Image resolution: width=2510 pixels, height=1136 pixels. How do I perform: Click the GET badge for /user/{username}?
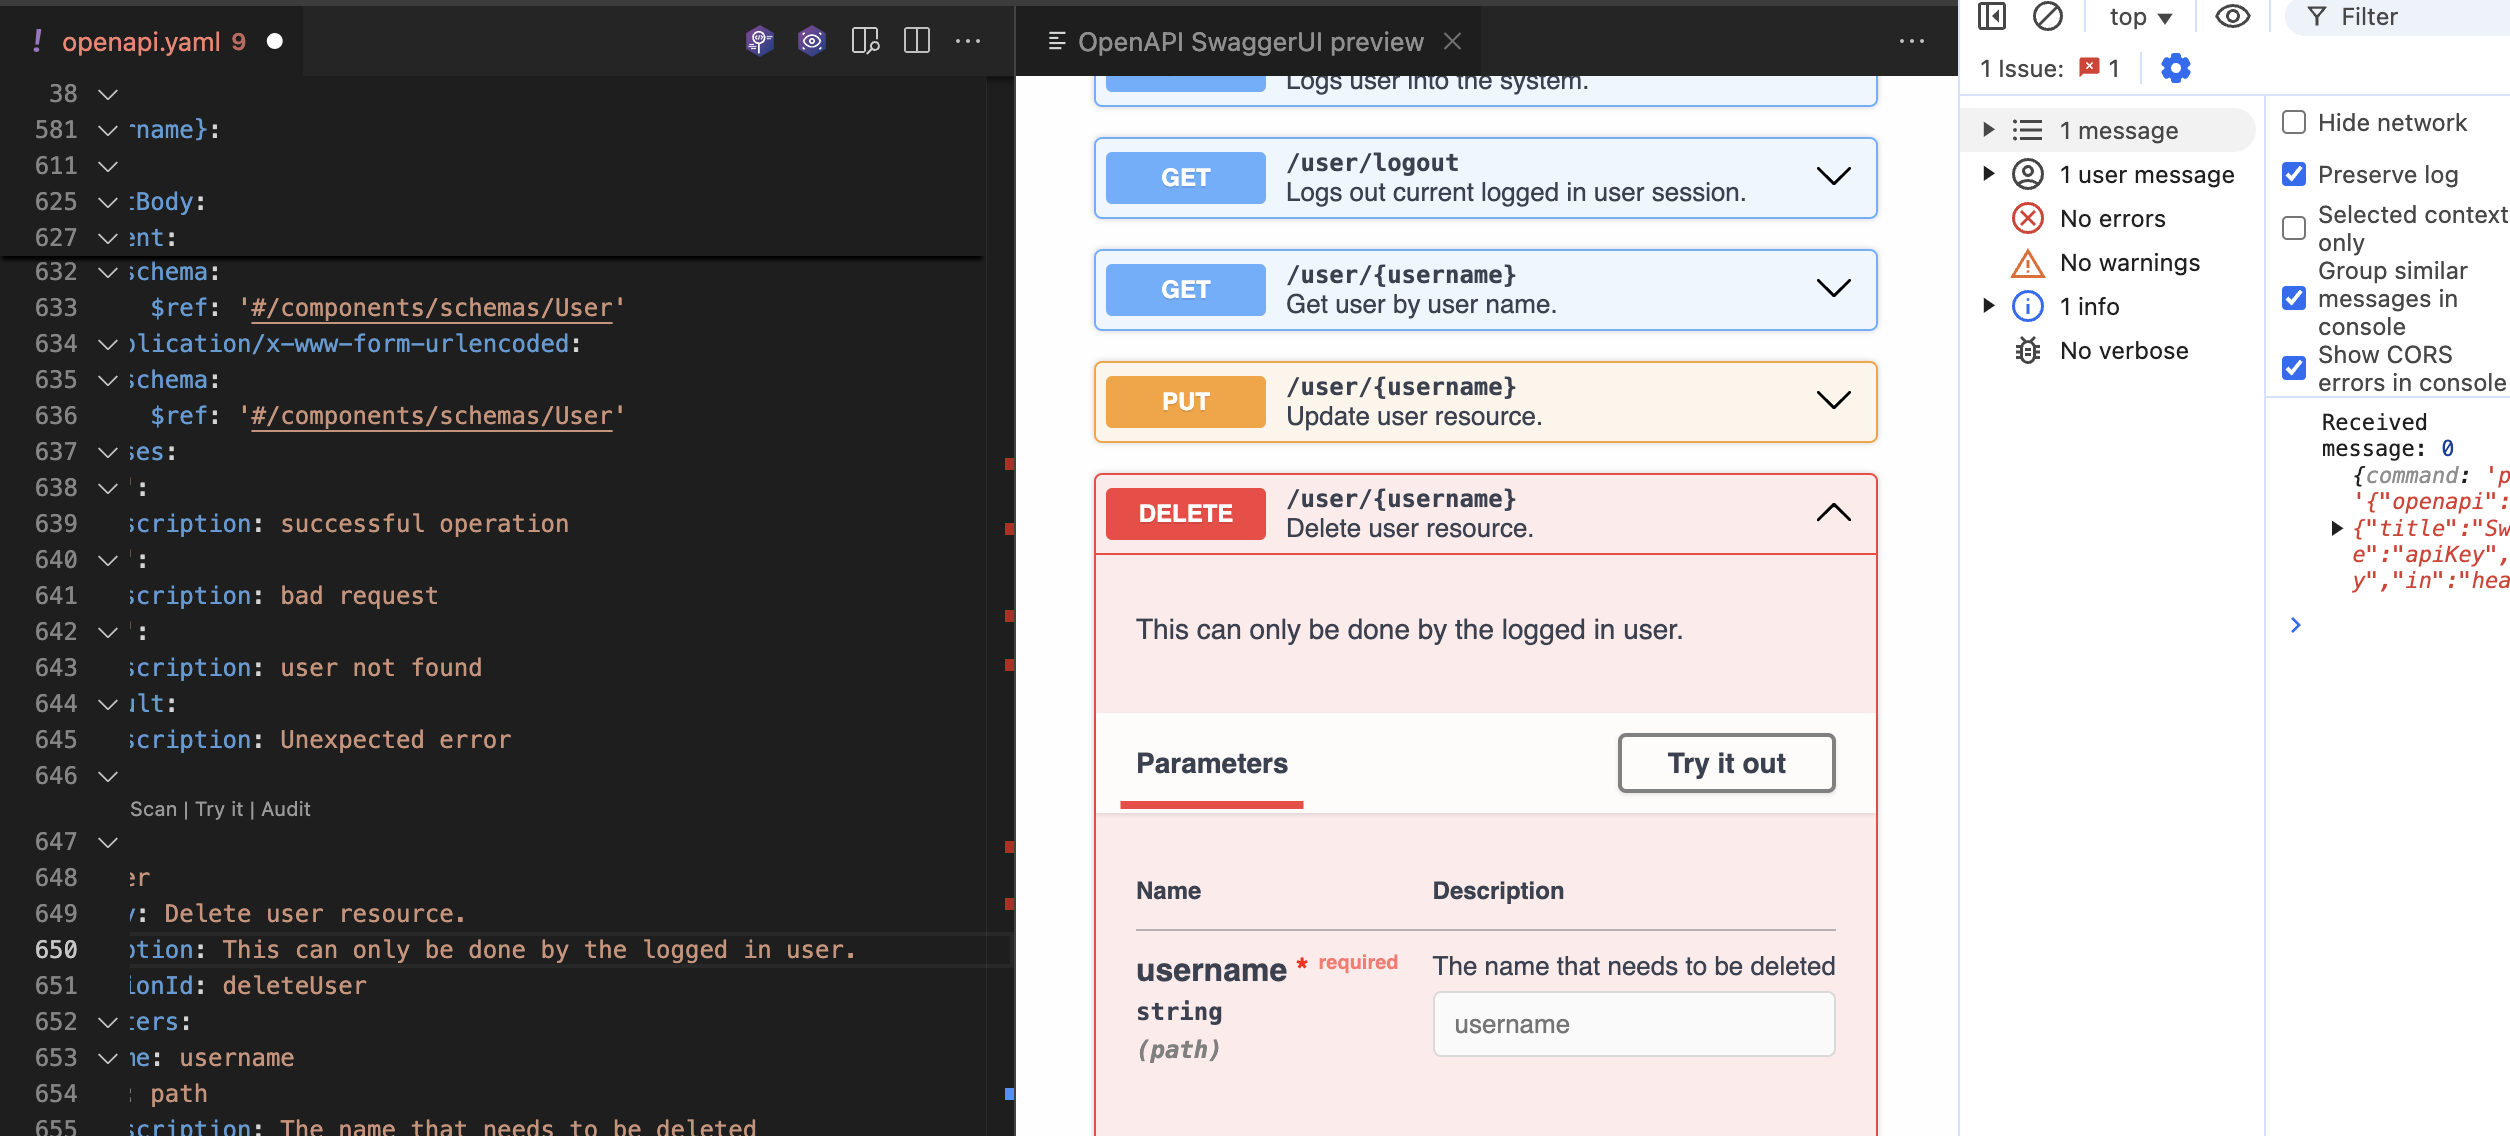click(x=1186, y=290)
